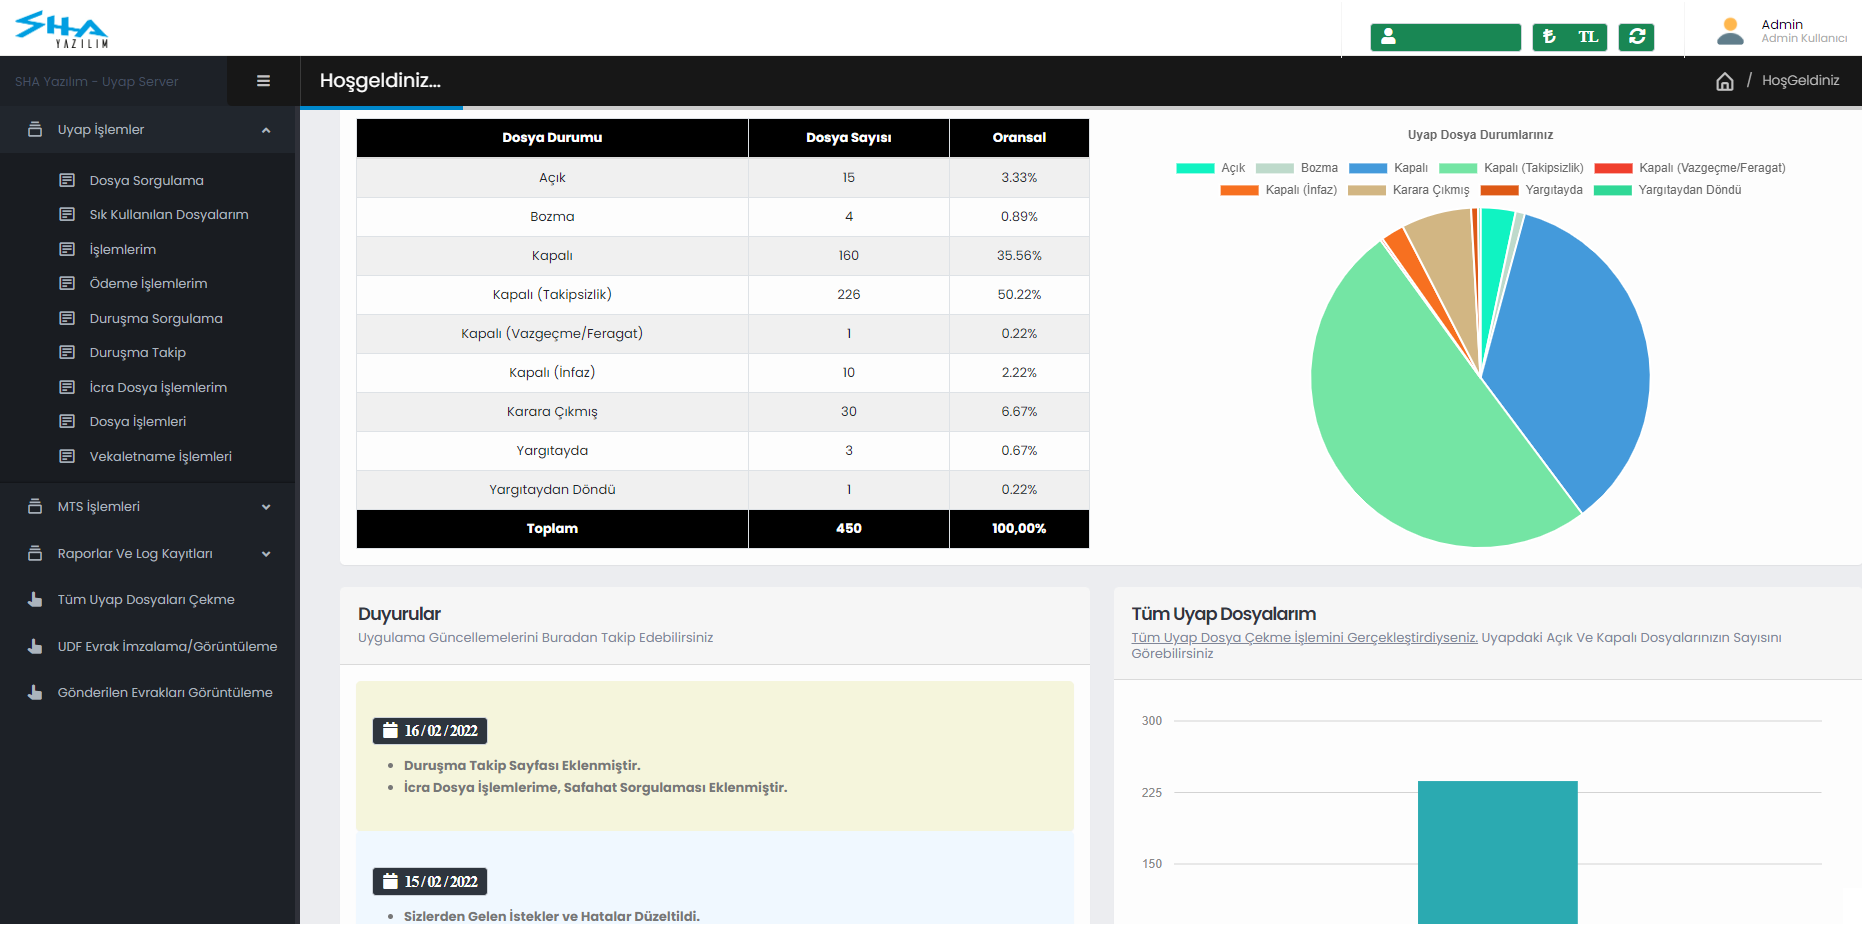The image size is (1862, 925).
Task: Expand Raporlar Ve Log Kayıtları submenu
Action: click(150, 554)
